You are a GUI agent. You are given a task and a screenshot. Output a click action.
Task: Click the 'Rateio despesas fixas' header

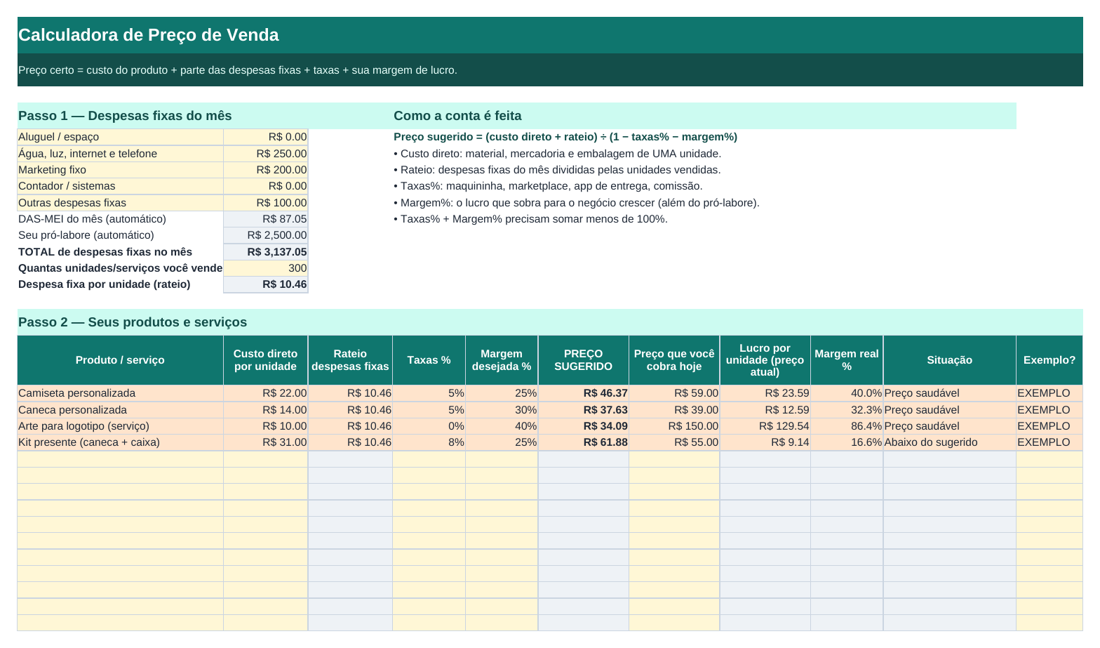coord(350,360)
